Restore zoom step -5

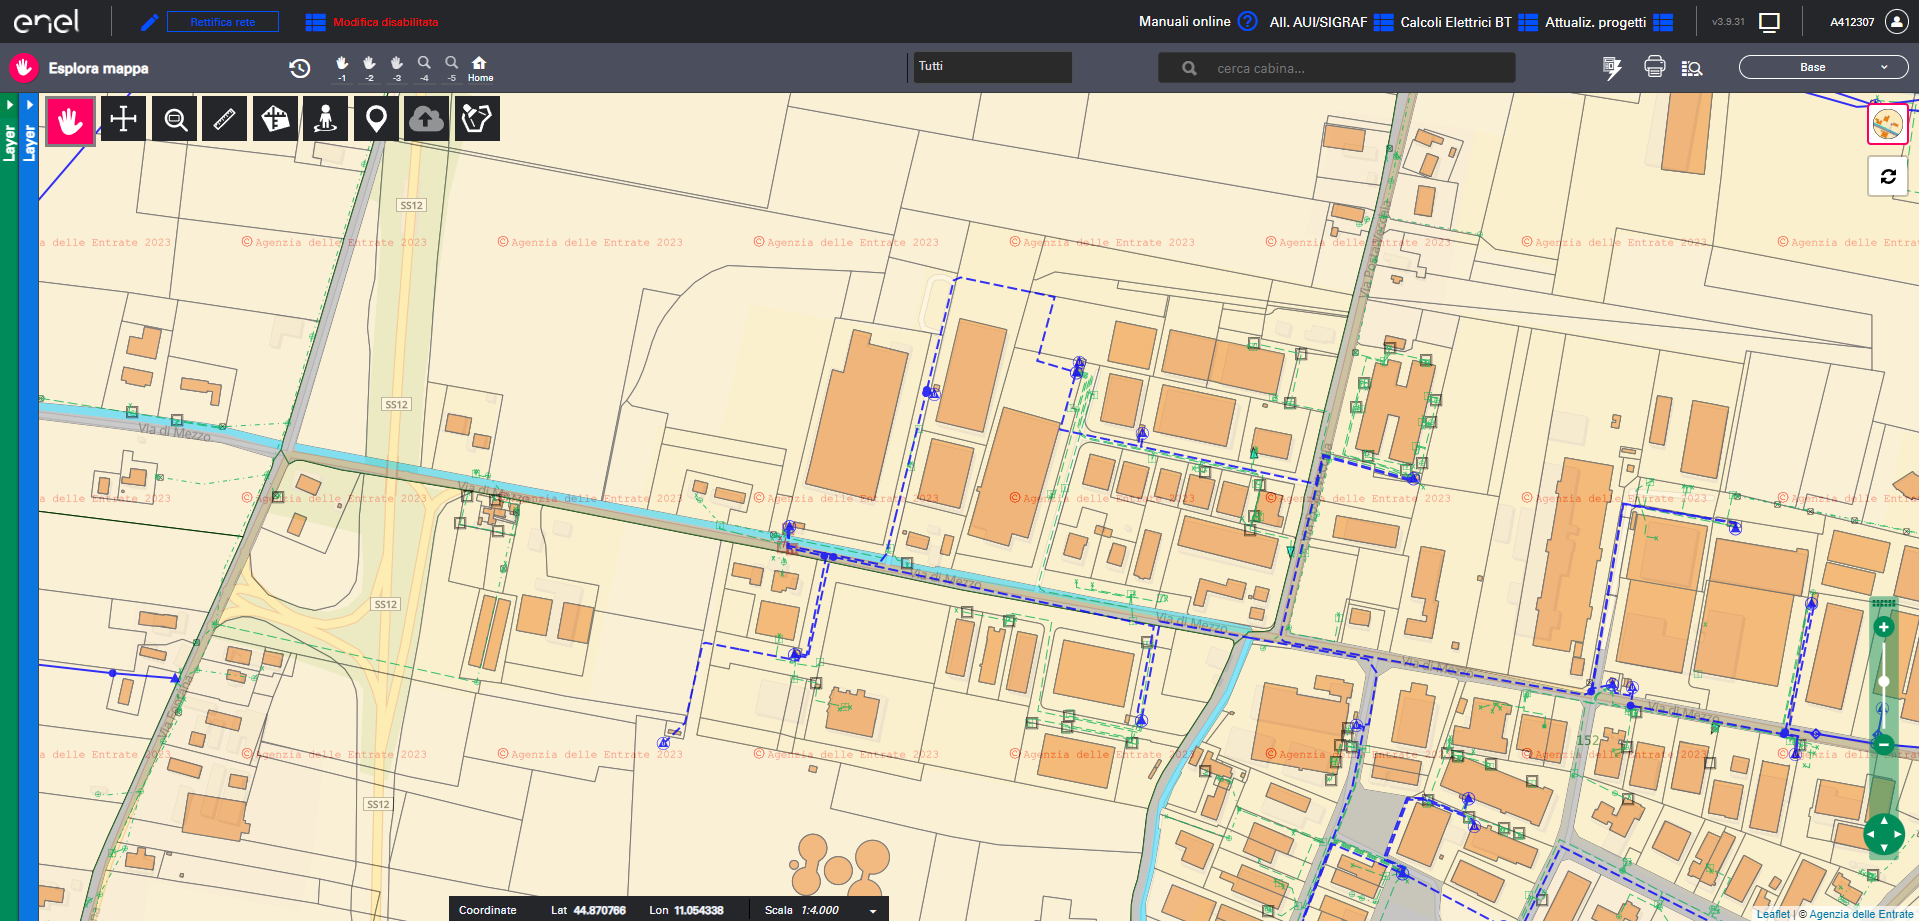click(x=452, y=68)
